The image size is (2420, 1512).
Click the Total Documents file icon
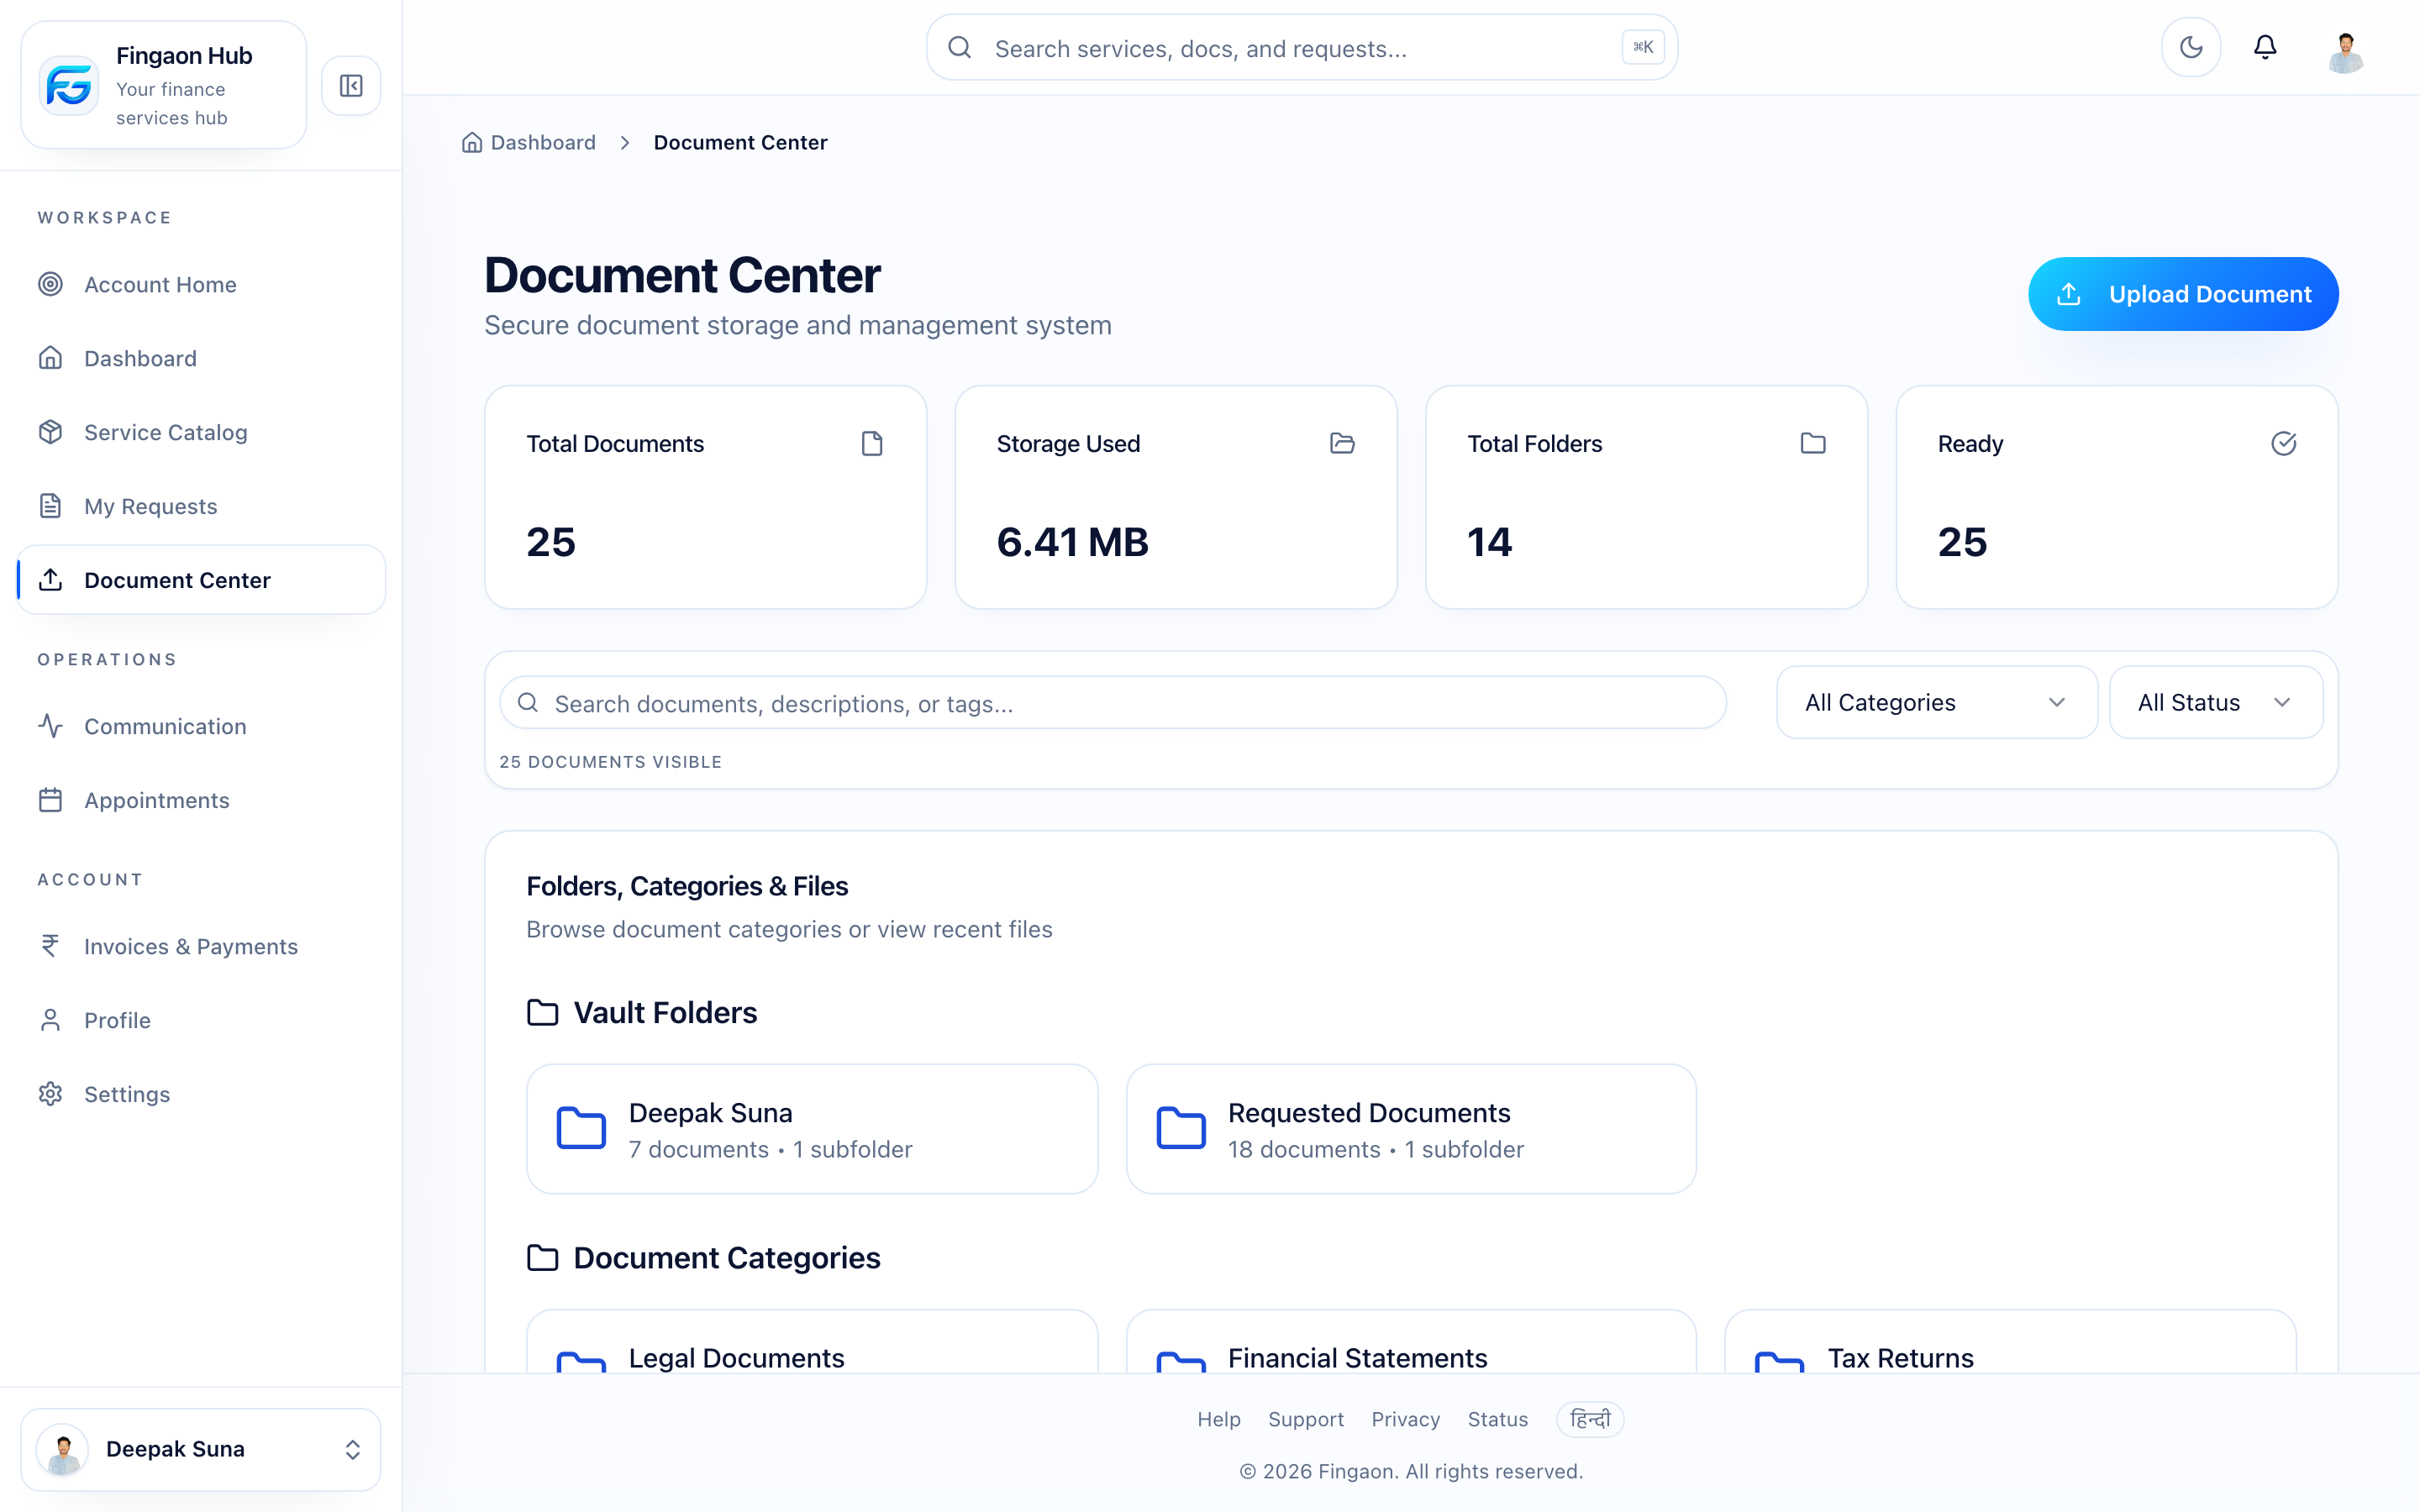872,443
